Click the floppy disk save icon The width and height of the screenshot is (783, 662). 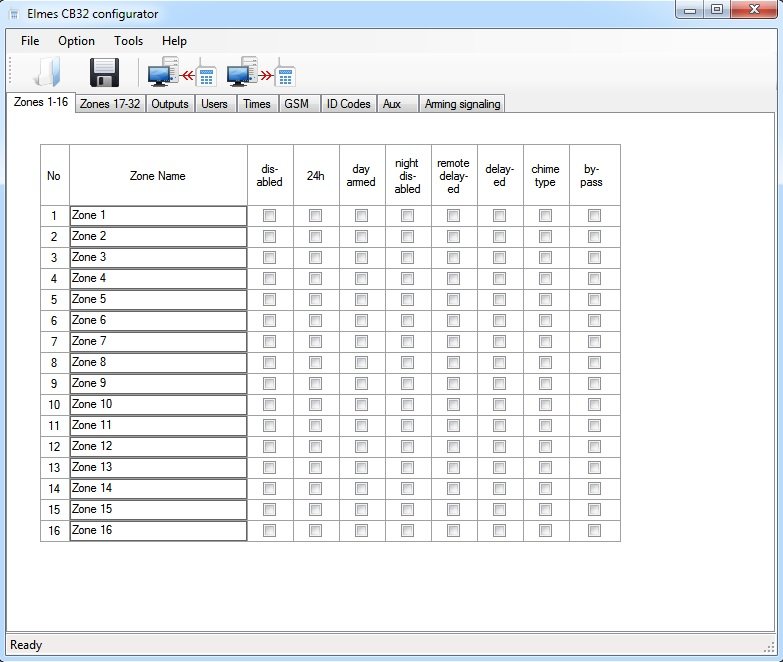[104, 73]
